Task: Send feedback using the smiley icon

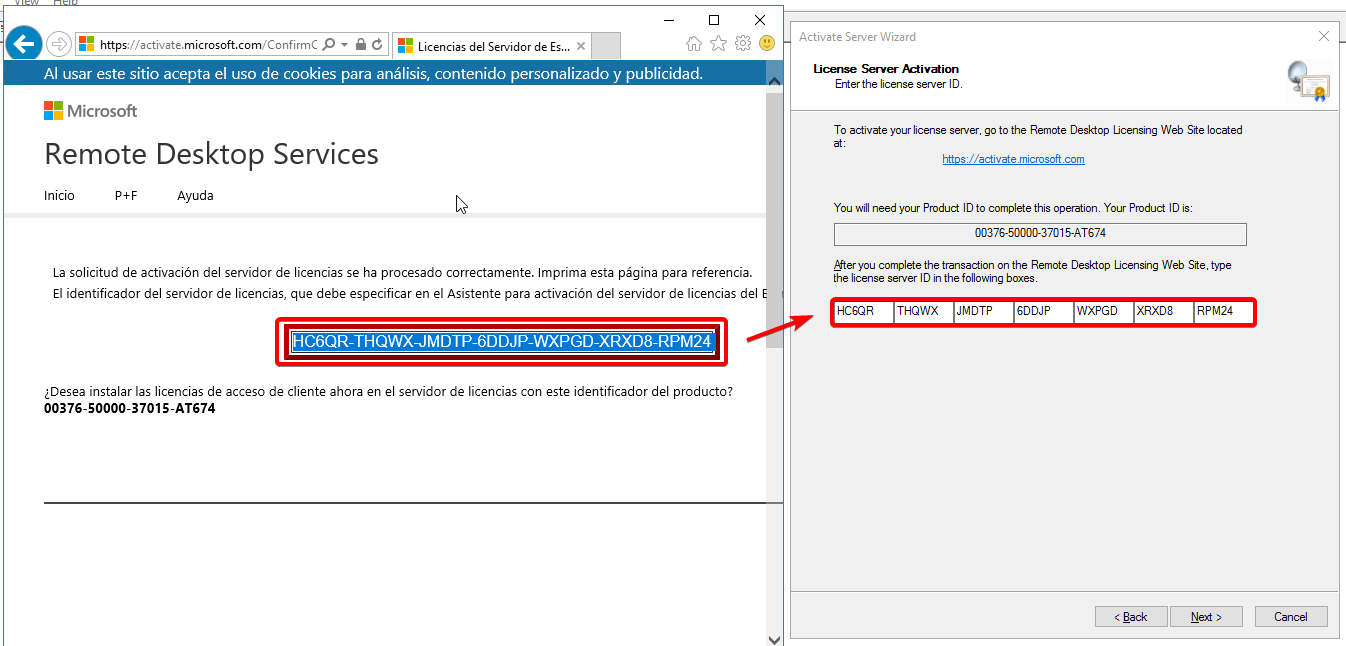Action: point(766,43)
